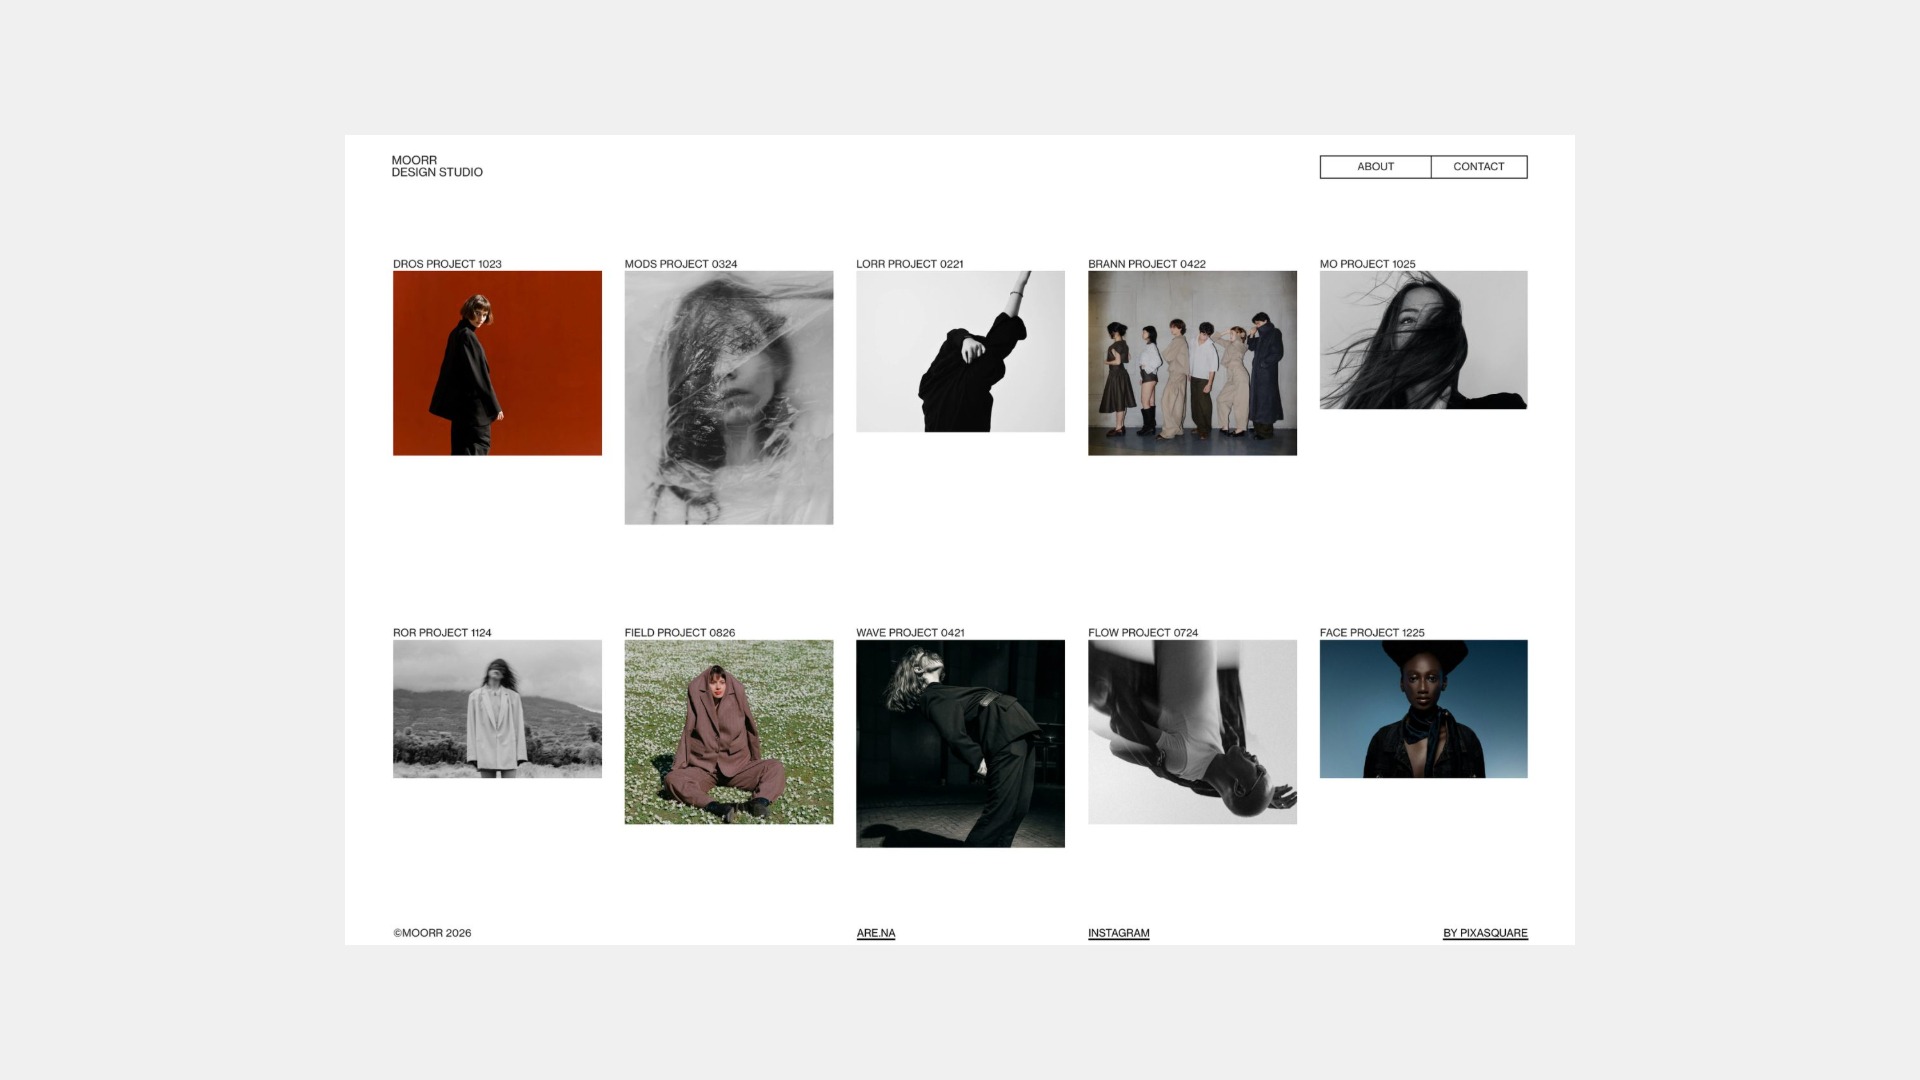Open the BRANN PROJECT 0422 group photo

pos(1192,363)
